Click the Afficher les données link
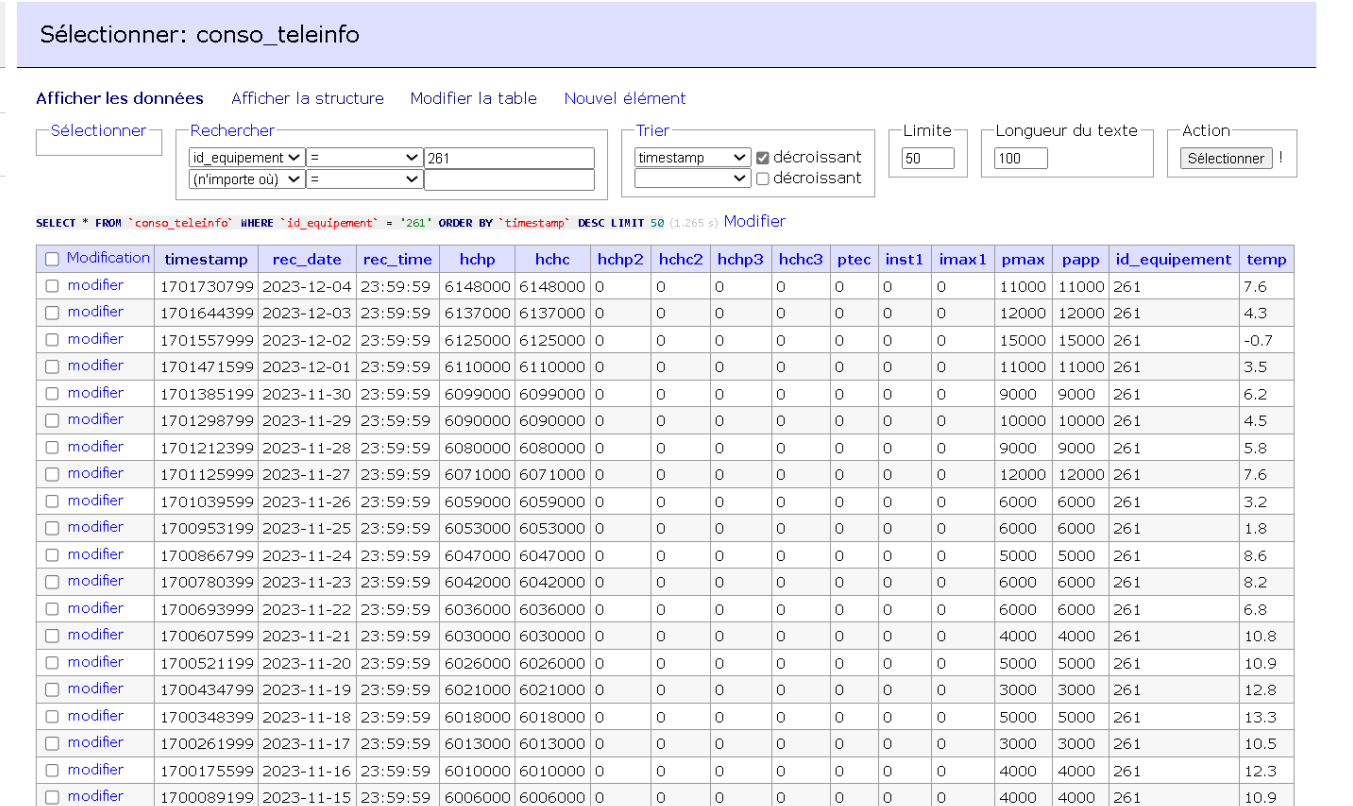The height and width of the screenshot is (806, 1353). coord(120,98)
